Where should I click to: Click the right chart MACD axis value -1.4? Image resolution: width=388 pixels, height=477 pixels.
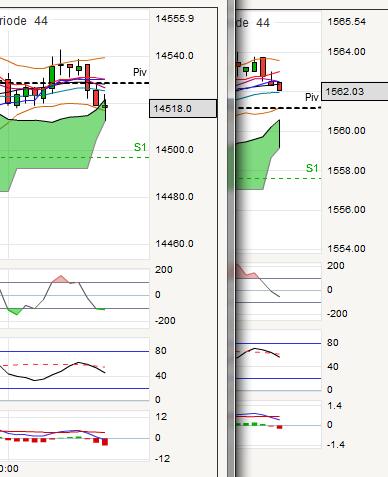click(336, 444)
